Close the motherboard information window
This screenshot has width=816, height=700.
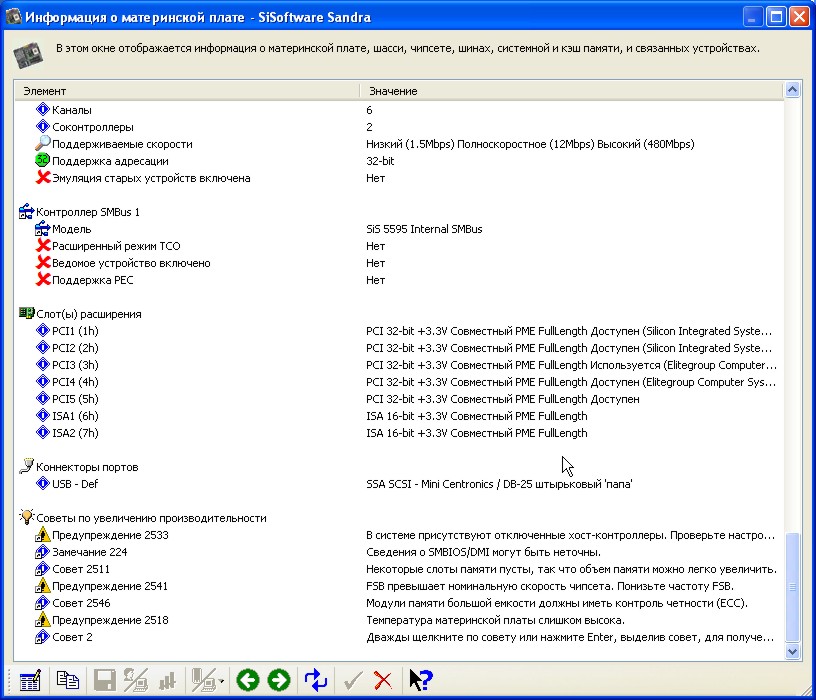[799, 17]
